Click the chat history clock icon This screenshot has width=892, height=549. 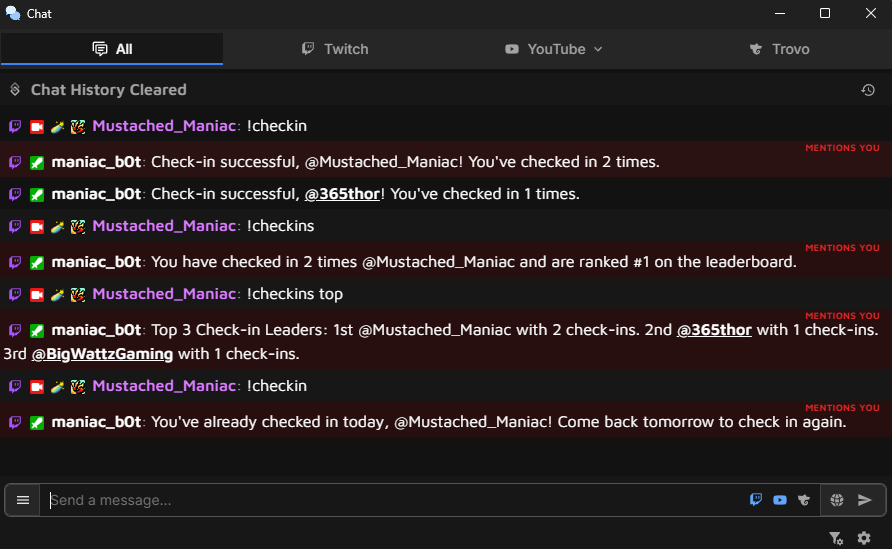tap(868, 90)
